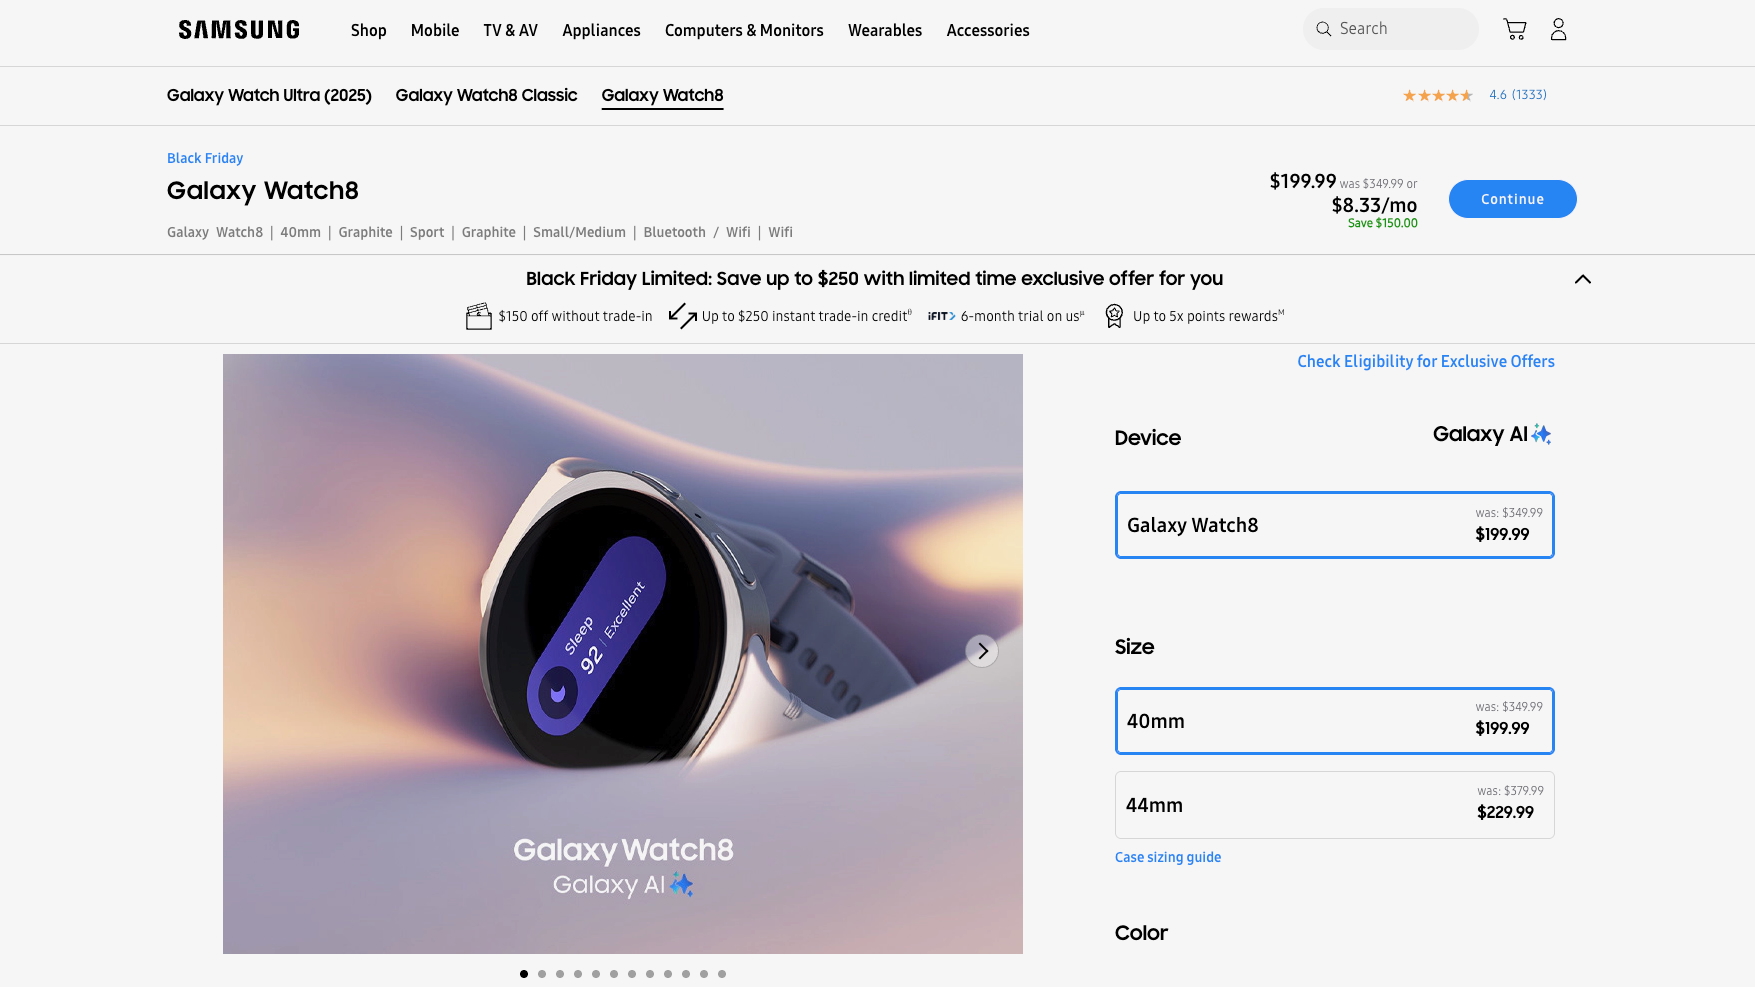Click the points rewards ribbon icon
This screenshot has width=1755, height=987.
pyautogui.click(x=1114, y=316)
